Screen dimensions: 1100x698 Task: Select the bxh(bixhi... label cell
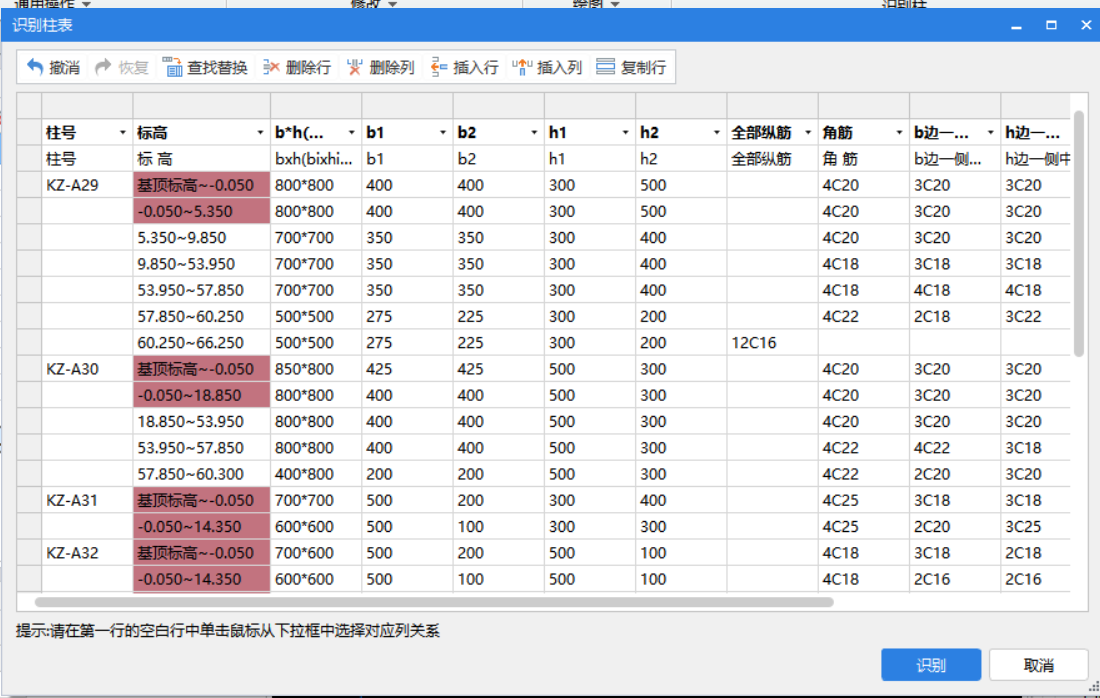coord(316,159)
